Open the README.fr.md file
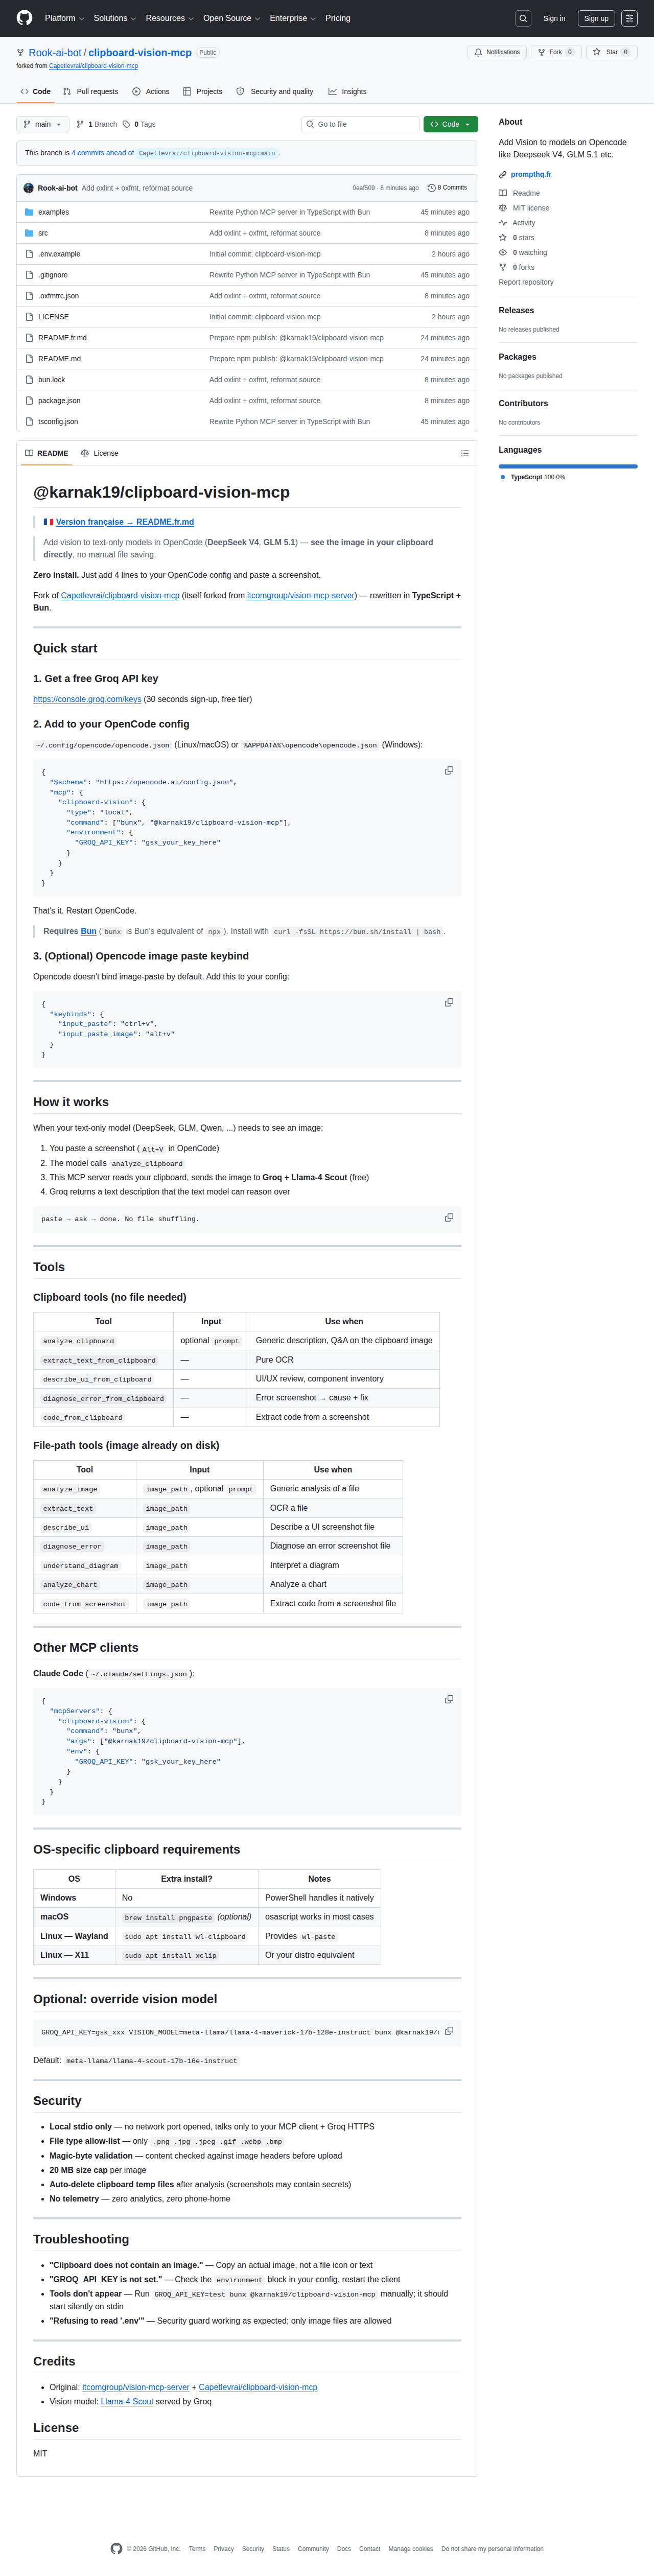 tap(62, 338)
